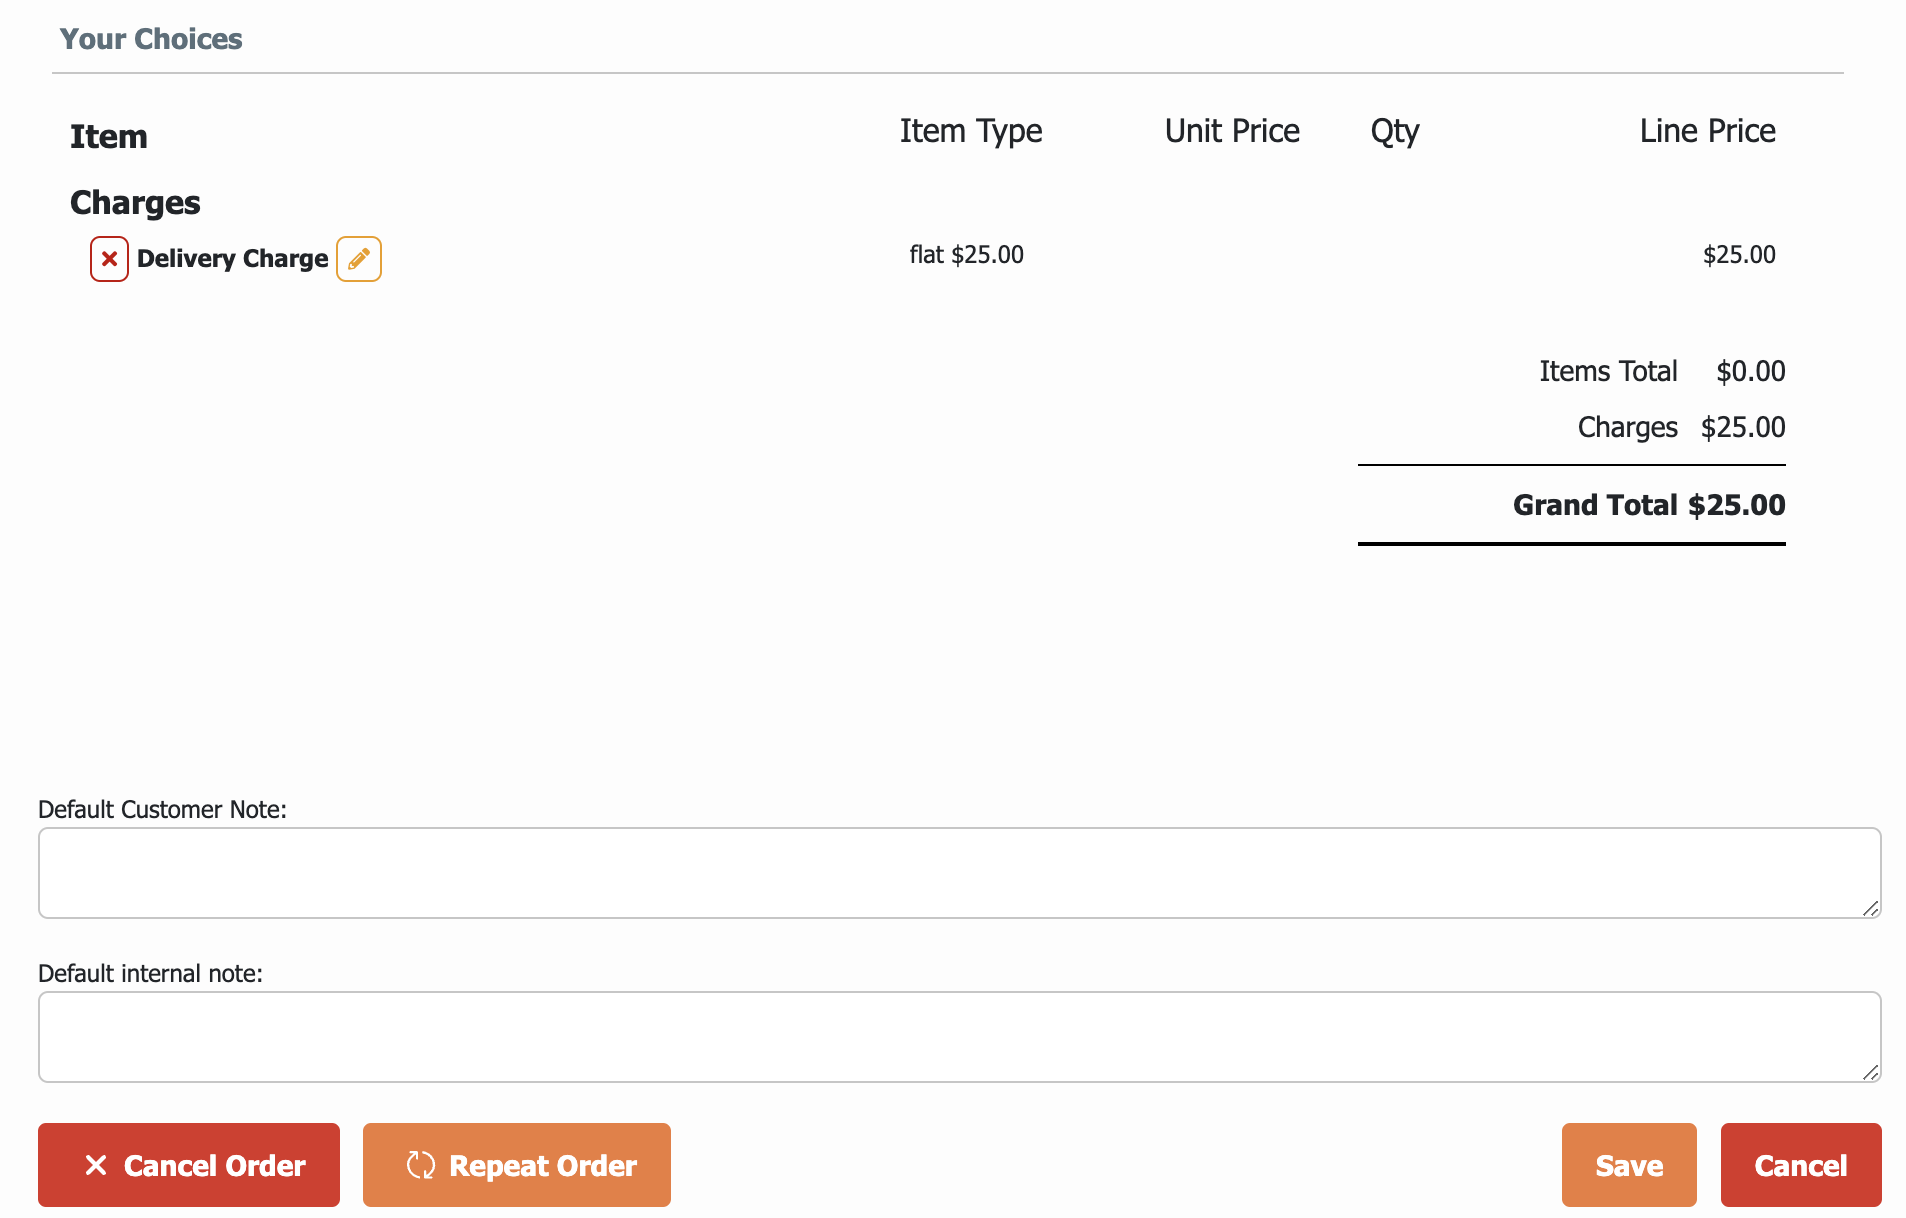Focus the Default Customer Note field
1906x1218 pixels.
tap(958, 872)
